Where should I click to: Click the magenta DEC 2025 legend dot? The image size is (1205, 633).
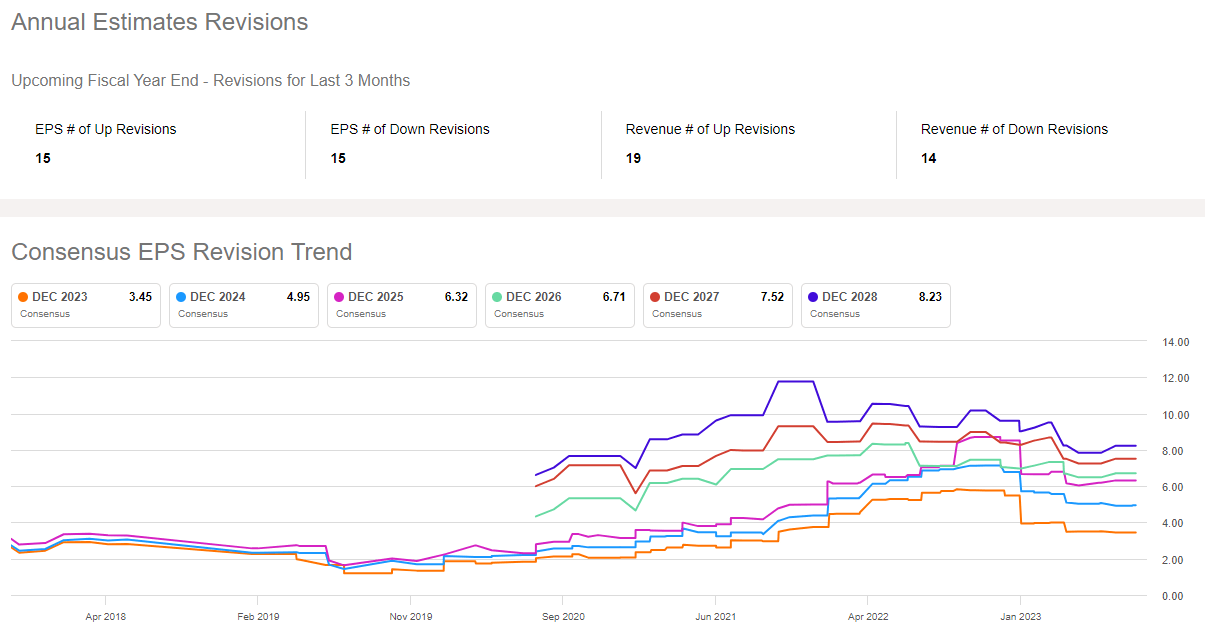pos(341,297)
